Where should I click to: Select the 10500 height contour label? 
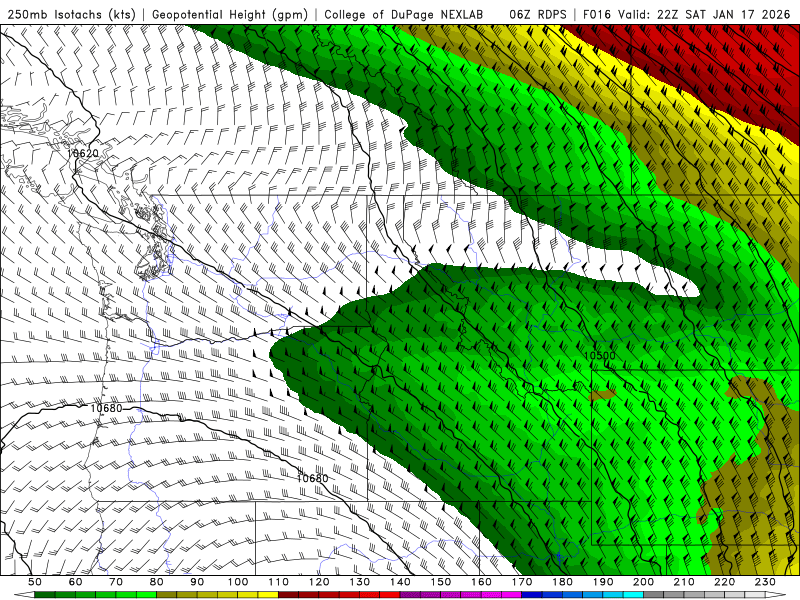click(599, 356)
